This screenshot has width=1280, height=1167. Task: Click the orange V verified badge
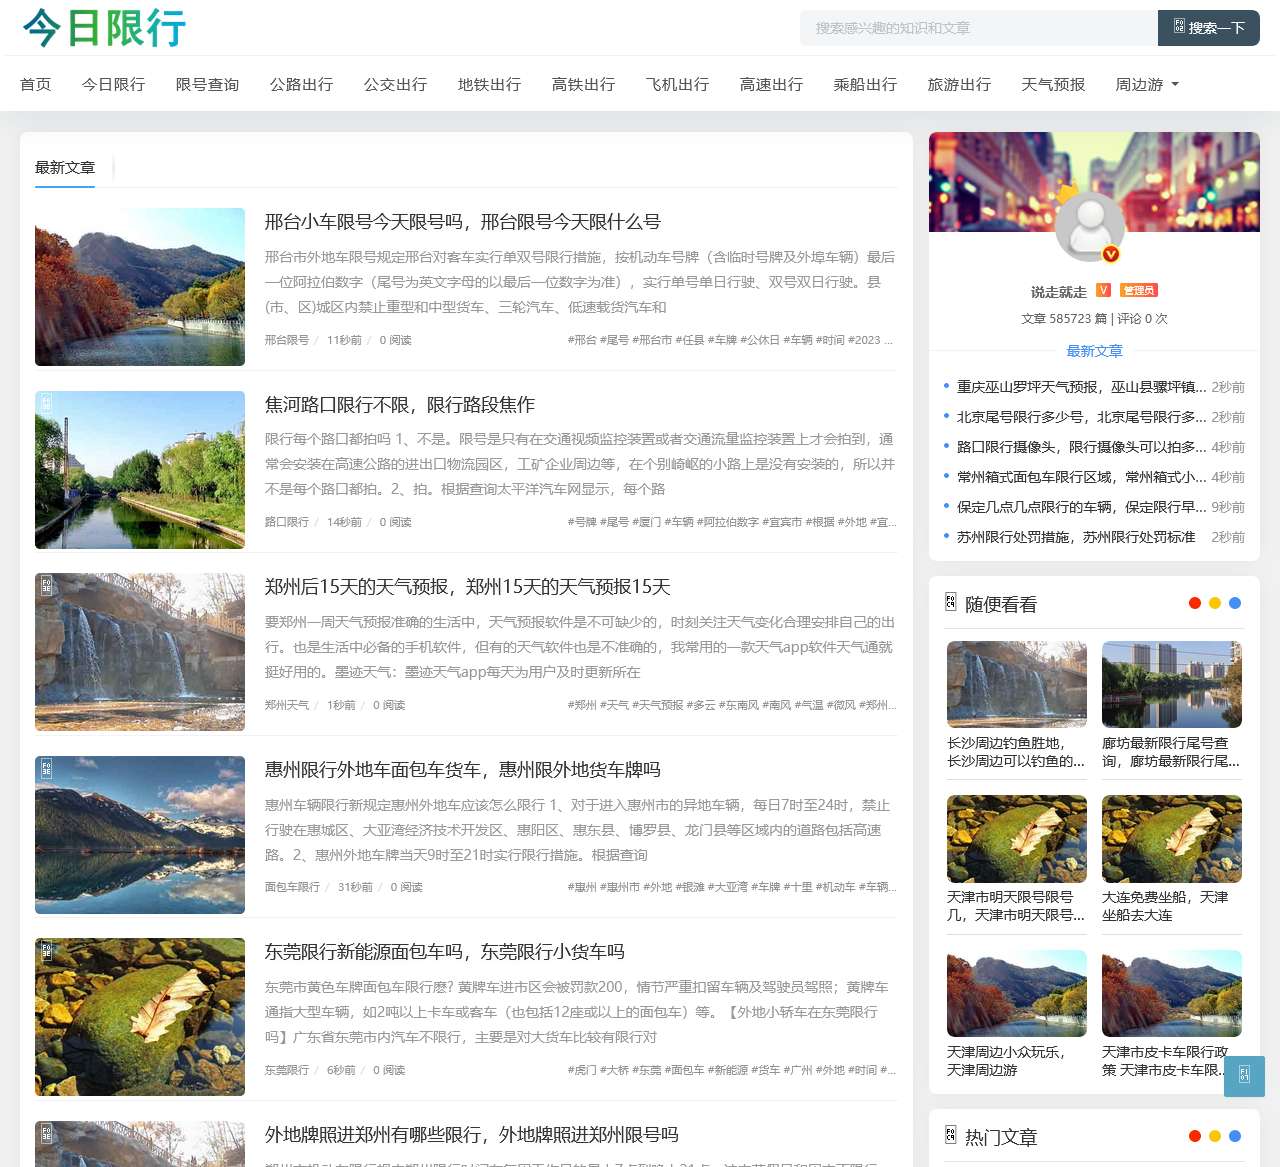[1104, 290]
